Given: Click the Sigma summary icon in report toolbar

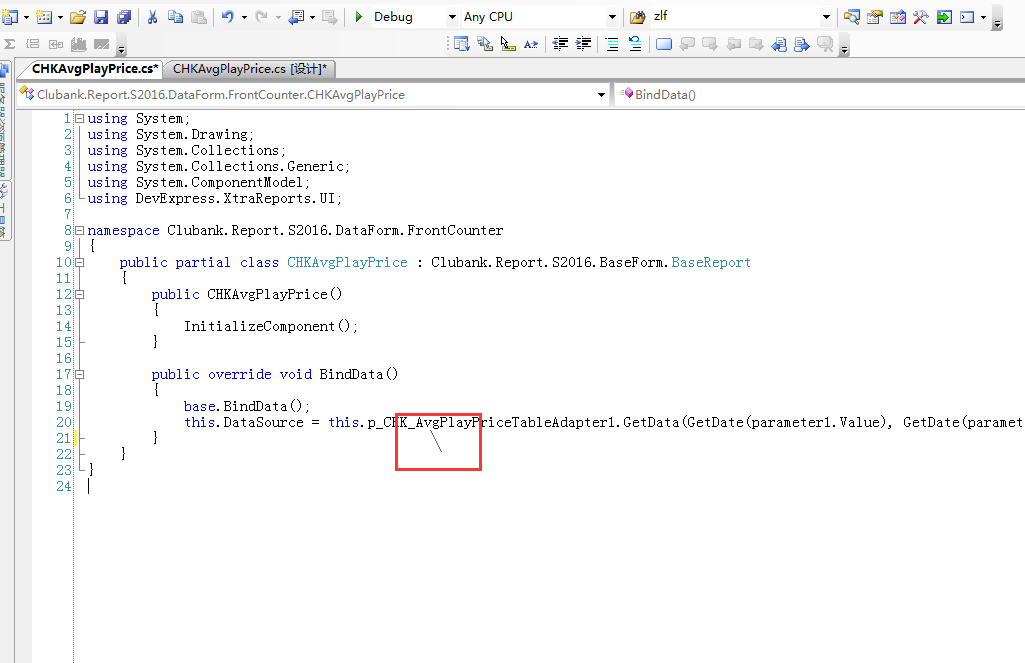Looking at the screenshot, I should 10,44.
